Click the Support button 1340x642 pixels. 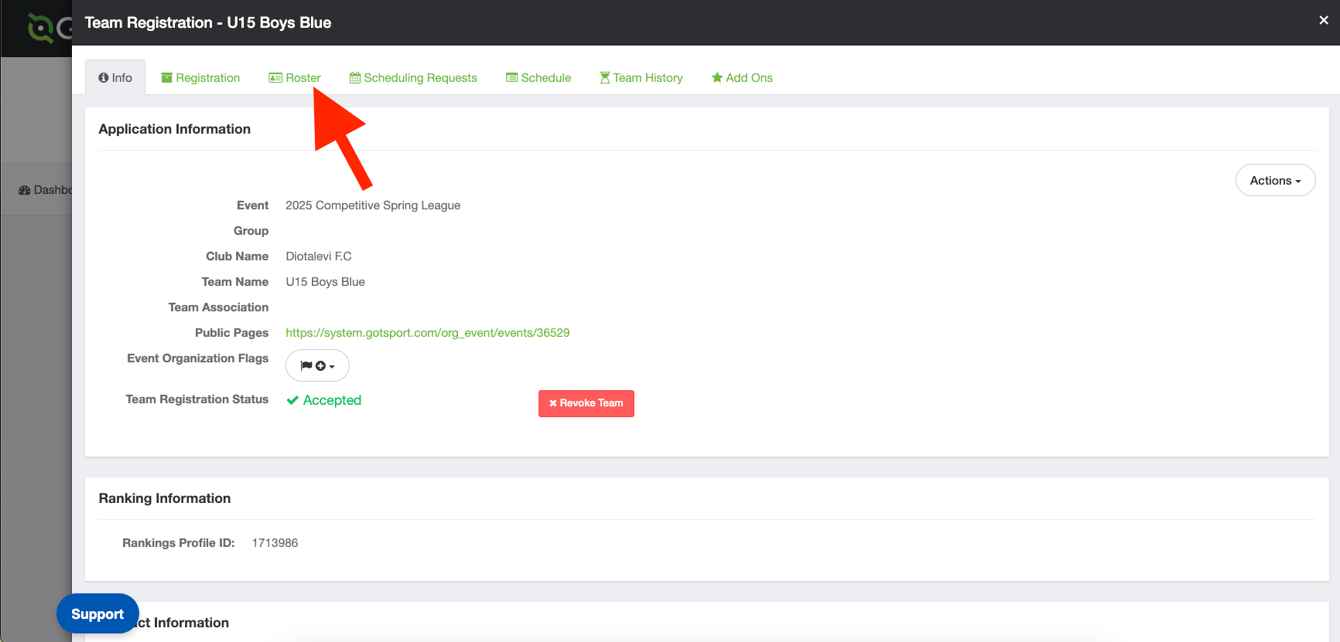pyautogui.click(x=97, y=614)
